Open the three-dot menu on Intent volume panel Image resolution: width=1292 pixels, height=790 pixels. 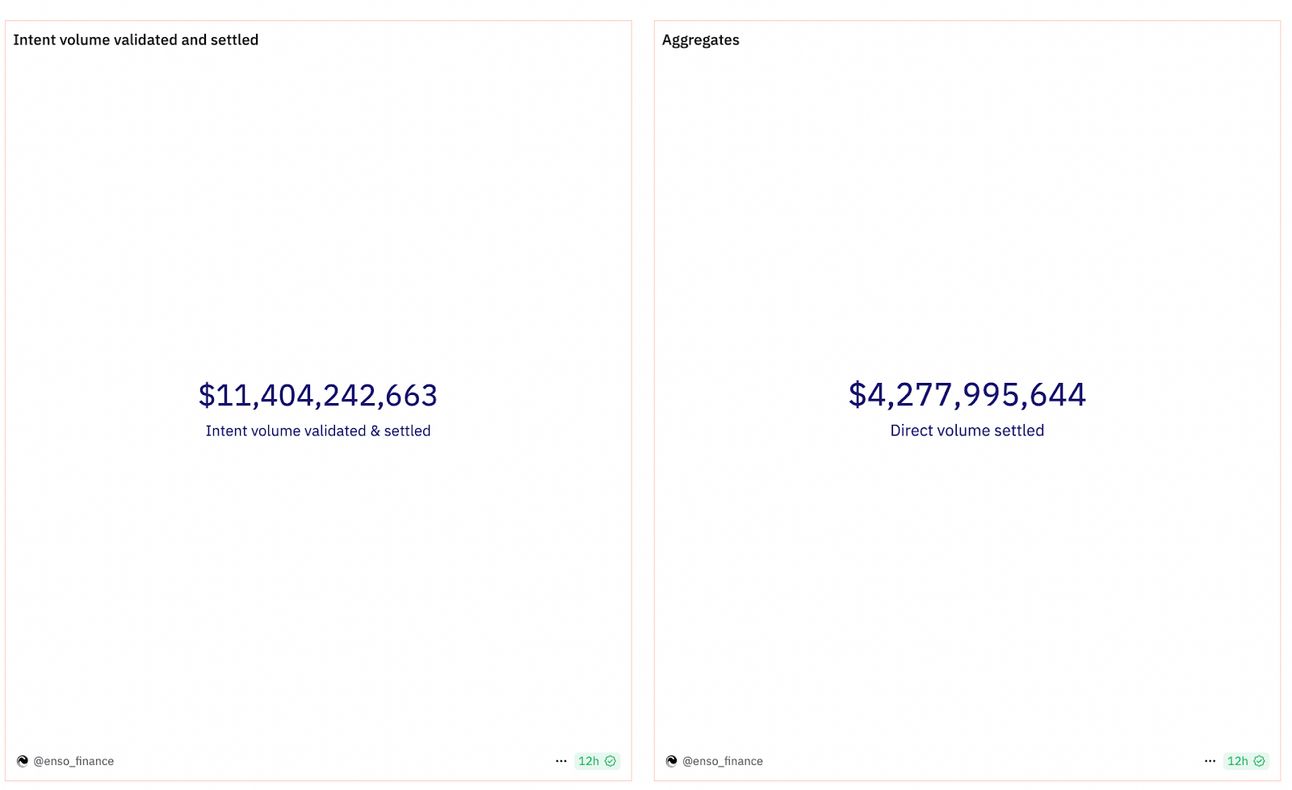561,761
